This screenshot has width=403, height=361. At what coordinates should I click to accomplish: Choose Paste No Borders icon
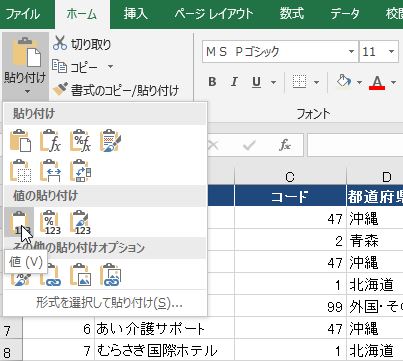pyautogui.click(x=20, y=171)
